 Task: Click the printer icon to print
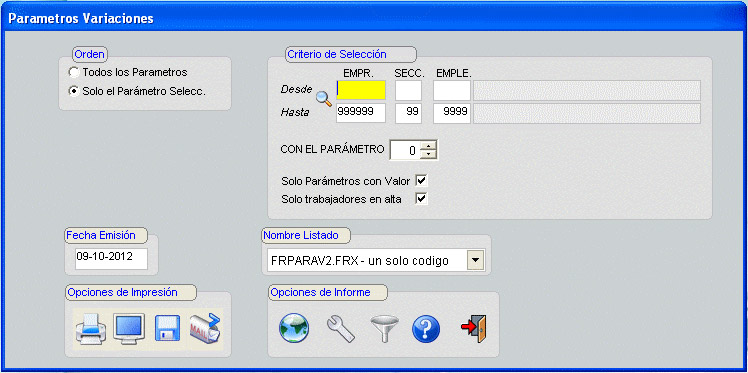(91, 329)
